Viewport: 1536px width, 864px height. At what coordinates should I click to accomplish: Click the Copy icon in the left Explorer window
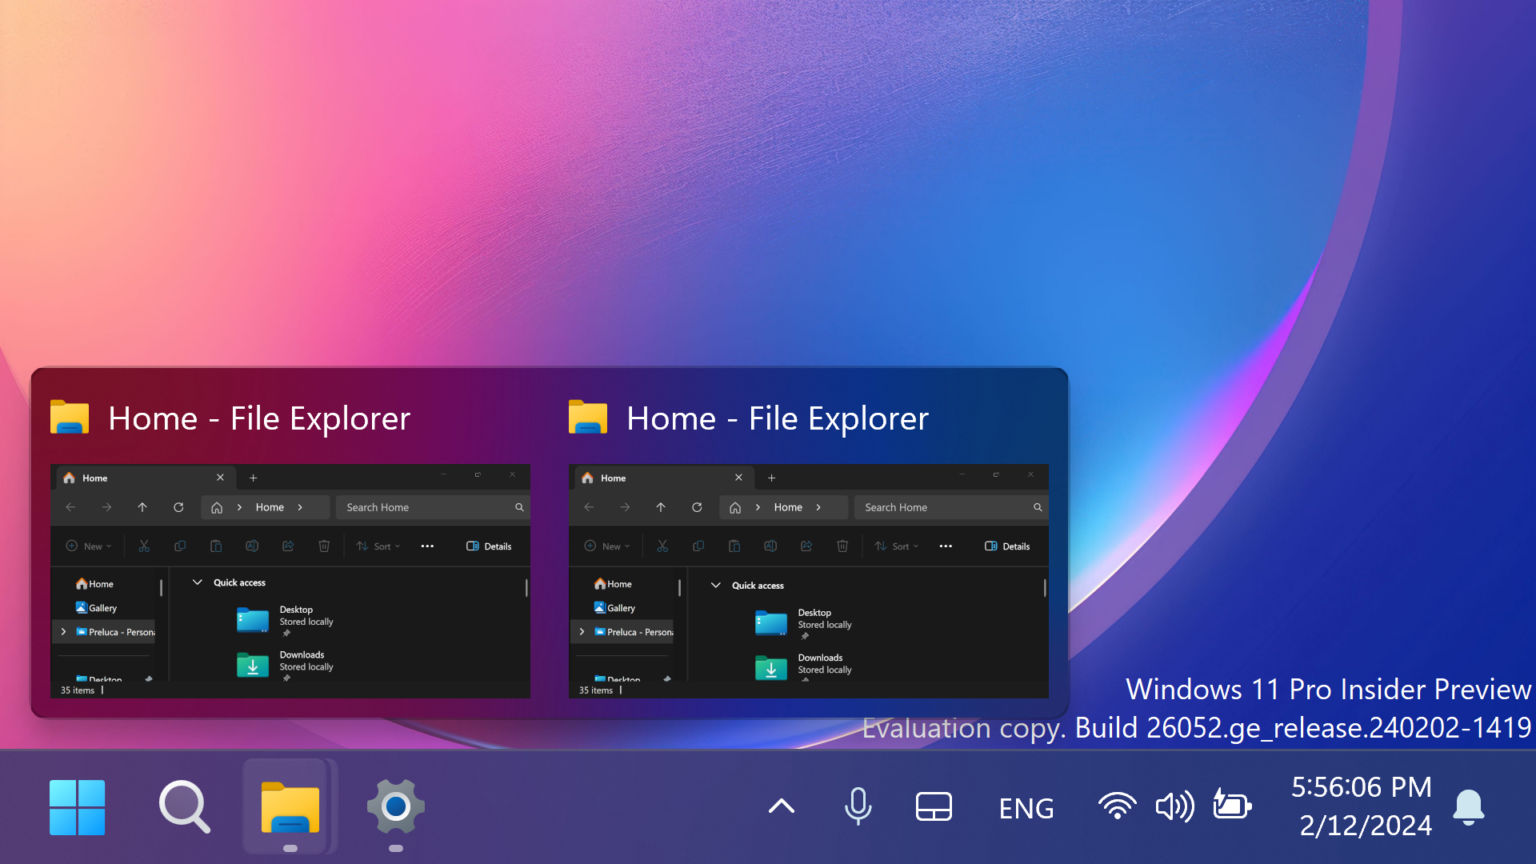[x=180, y=546]
